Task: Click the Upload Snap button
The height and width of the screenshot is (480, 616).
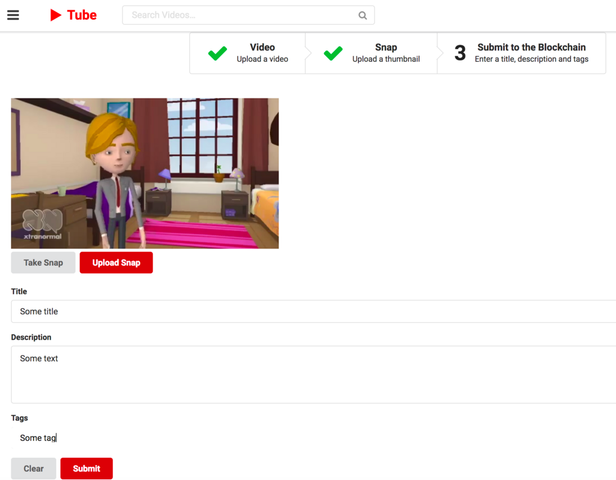Action: tap(116, 262)
